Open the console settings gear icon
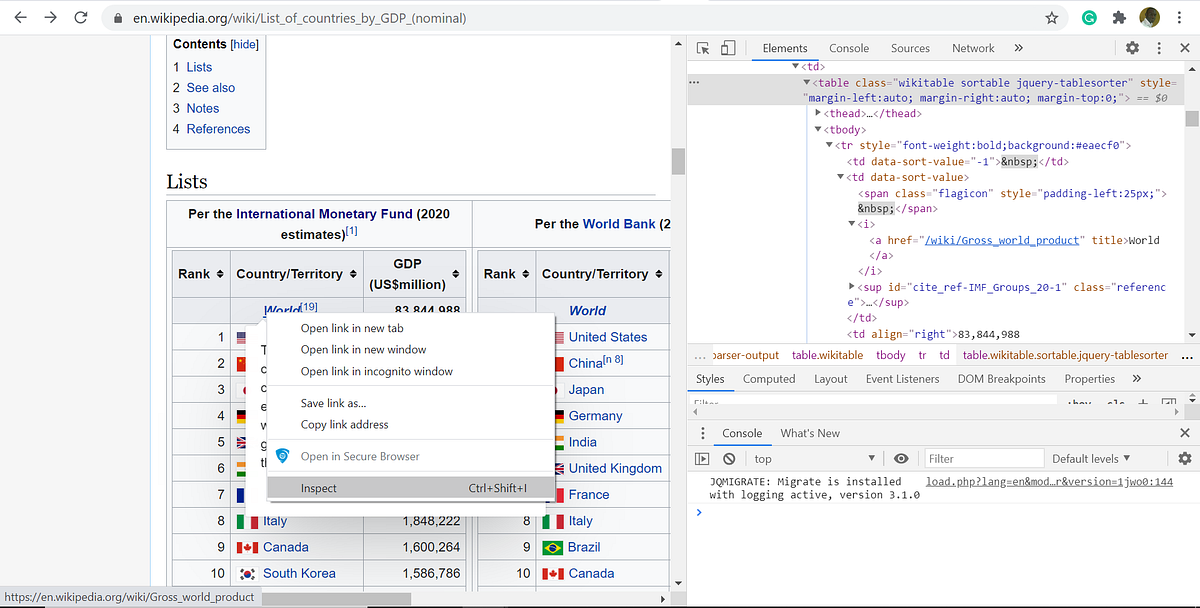Image resolution: width=1200 pixels, height=608 pixels. 1184,458
